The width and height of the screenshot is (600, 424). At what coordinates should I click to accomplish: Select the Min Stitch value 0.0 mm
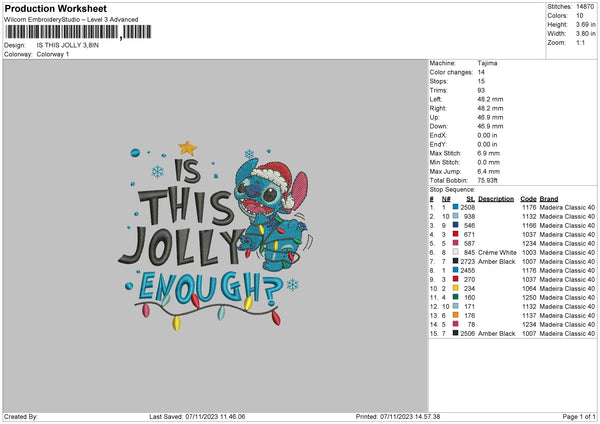489,162
